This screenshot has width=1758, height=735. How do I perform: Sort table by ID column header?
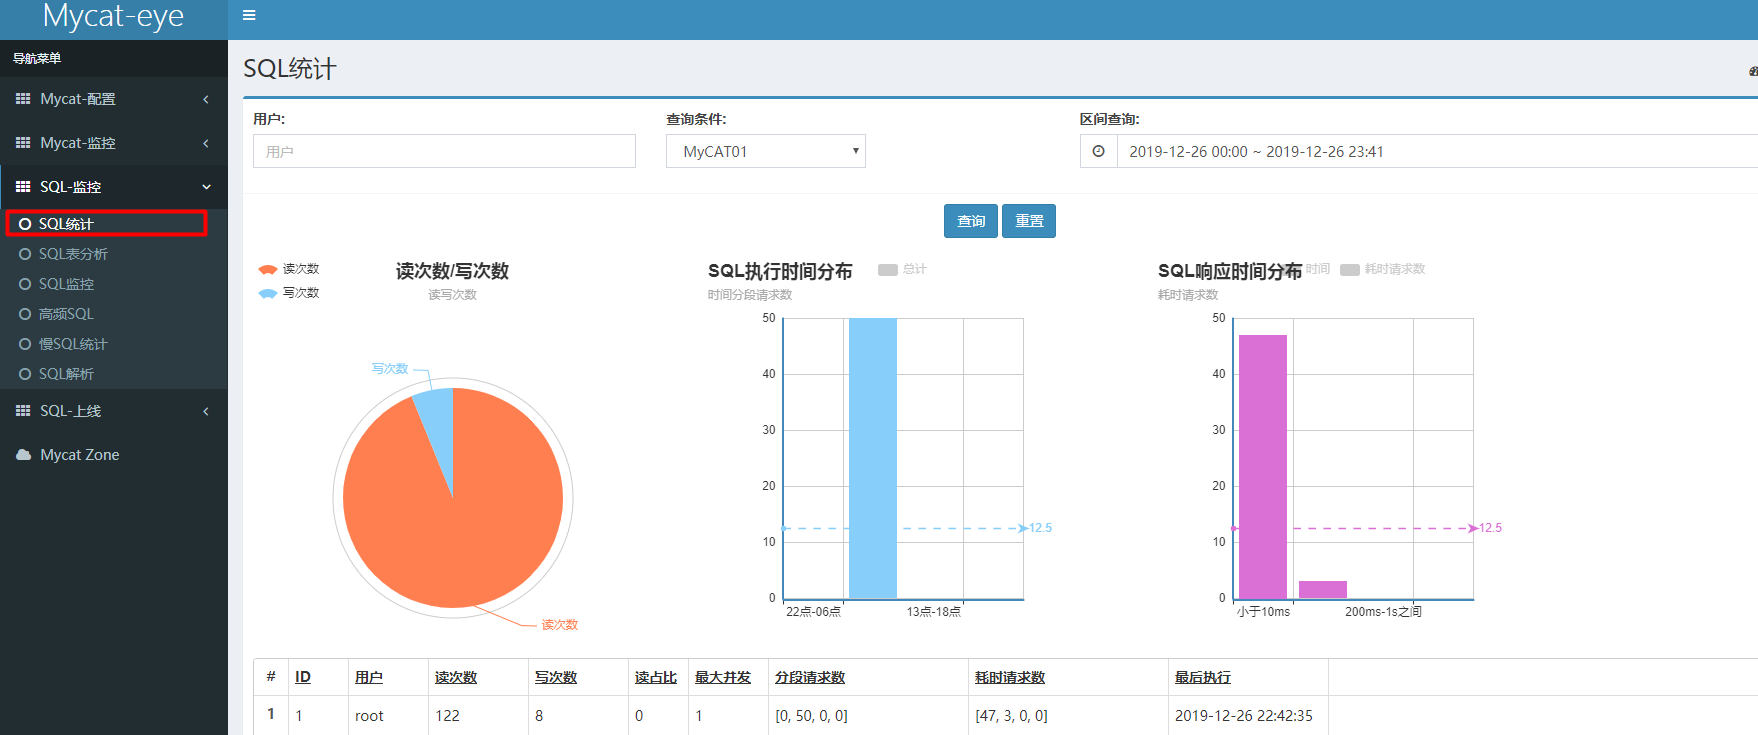click(x=303, y=677)
